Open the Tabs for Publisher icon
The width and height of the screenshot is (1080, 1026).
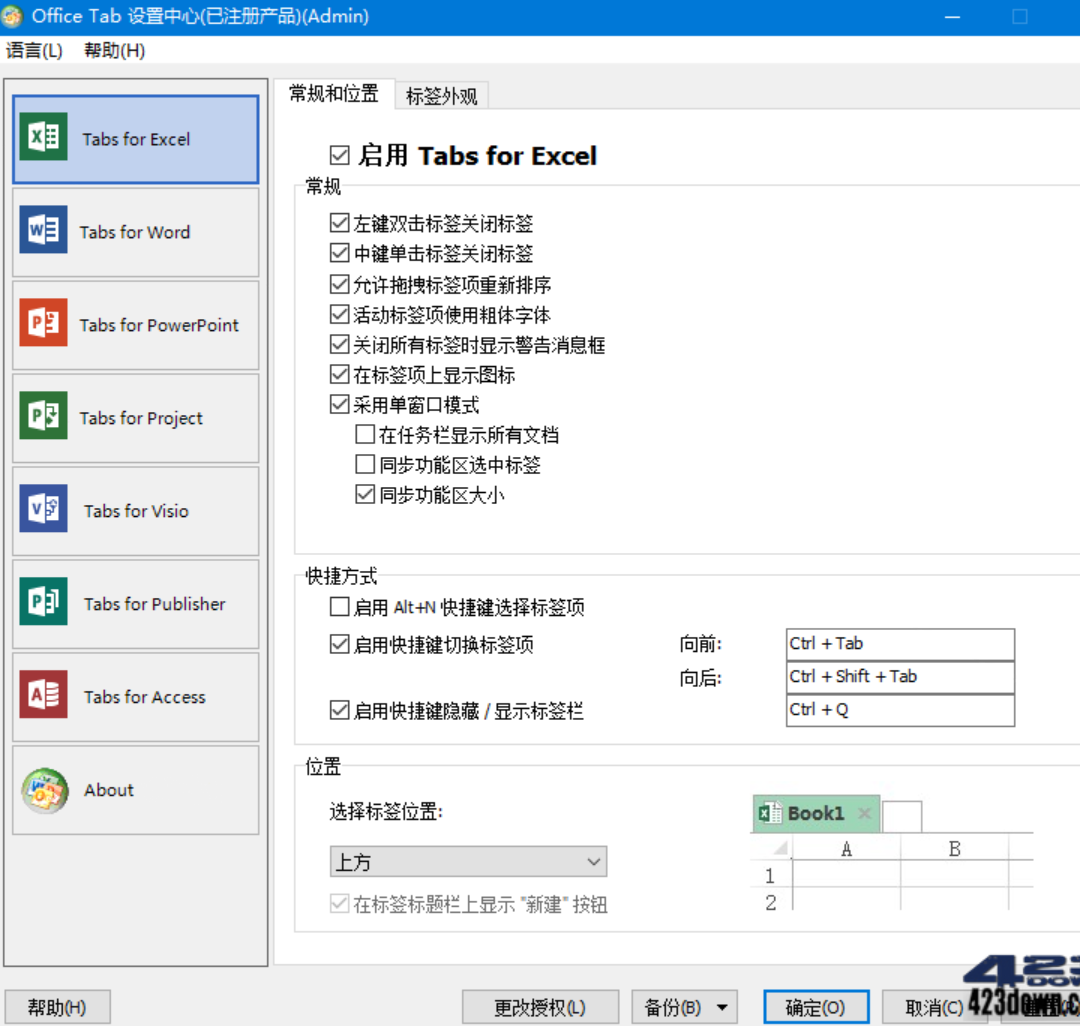(x=43, y=601)
